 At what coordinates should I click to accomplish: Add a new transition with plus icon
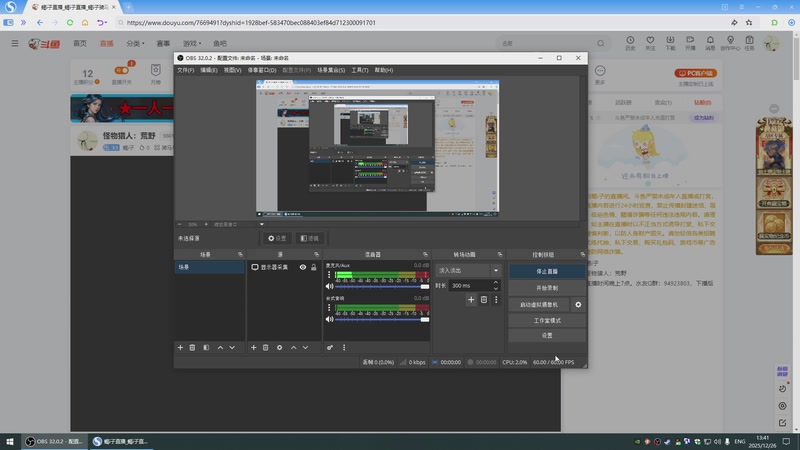[x=471, y=299]
